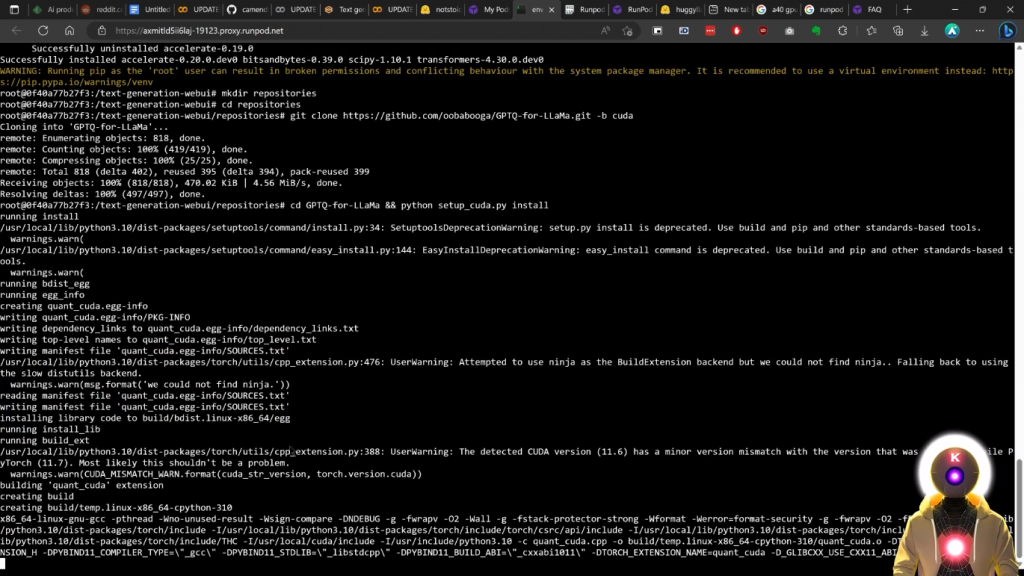Activate the Read aloud icon
This screenshot has width=1024, height=576.
pyautogui.click(x=605, y=31)
